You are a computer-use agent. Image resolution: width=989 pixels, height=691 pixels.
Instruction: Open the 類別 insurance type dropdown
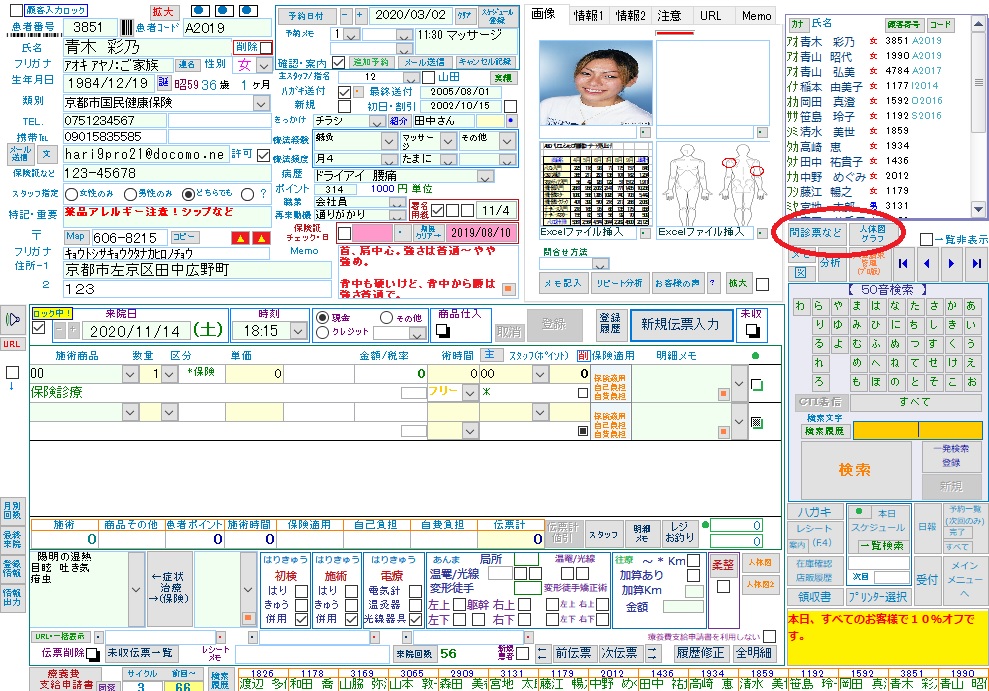262,103
